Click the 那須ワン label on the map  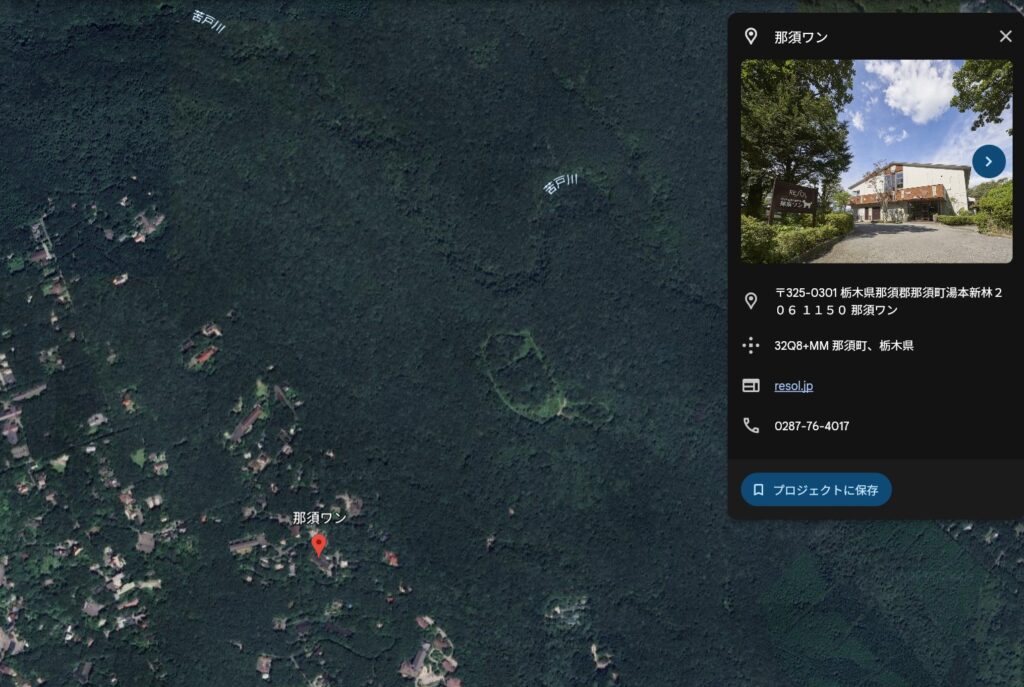pyautogui.click(x=319, y=518)
